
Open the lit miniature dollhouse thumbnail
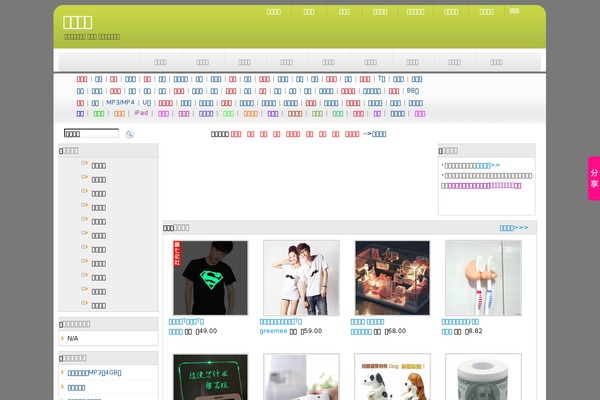point(392,278)
